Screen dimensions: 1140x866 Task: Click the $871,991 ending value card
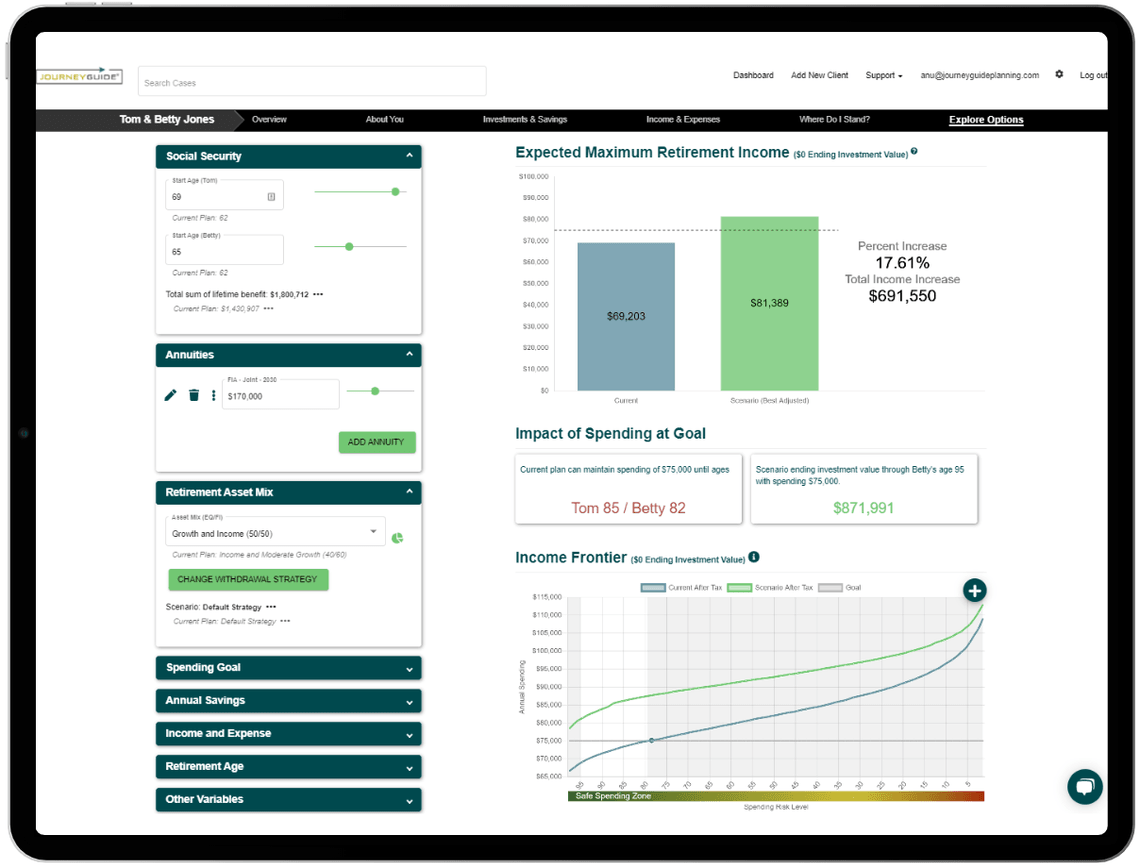[x=864, y=489]
